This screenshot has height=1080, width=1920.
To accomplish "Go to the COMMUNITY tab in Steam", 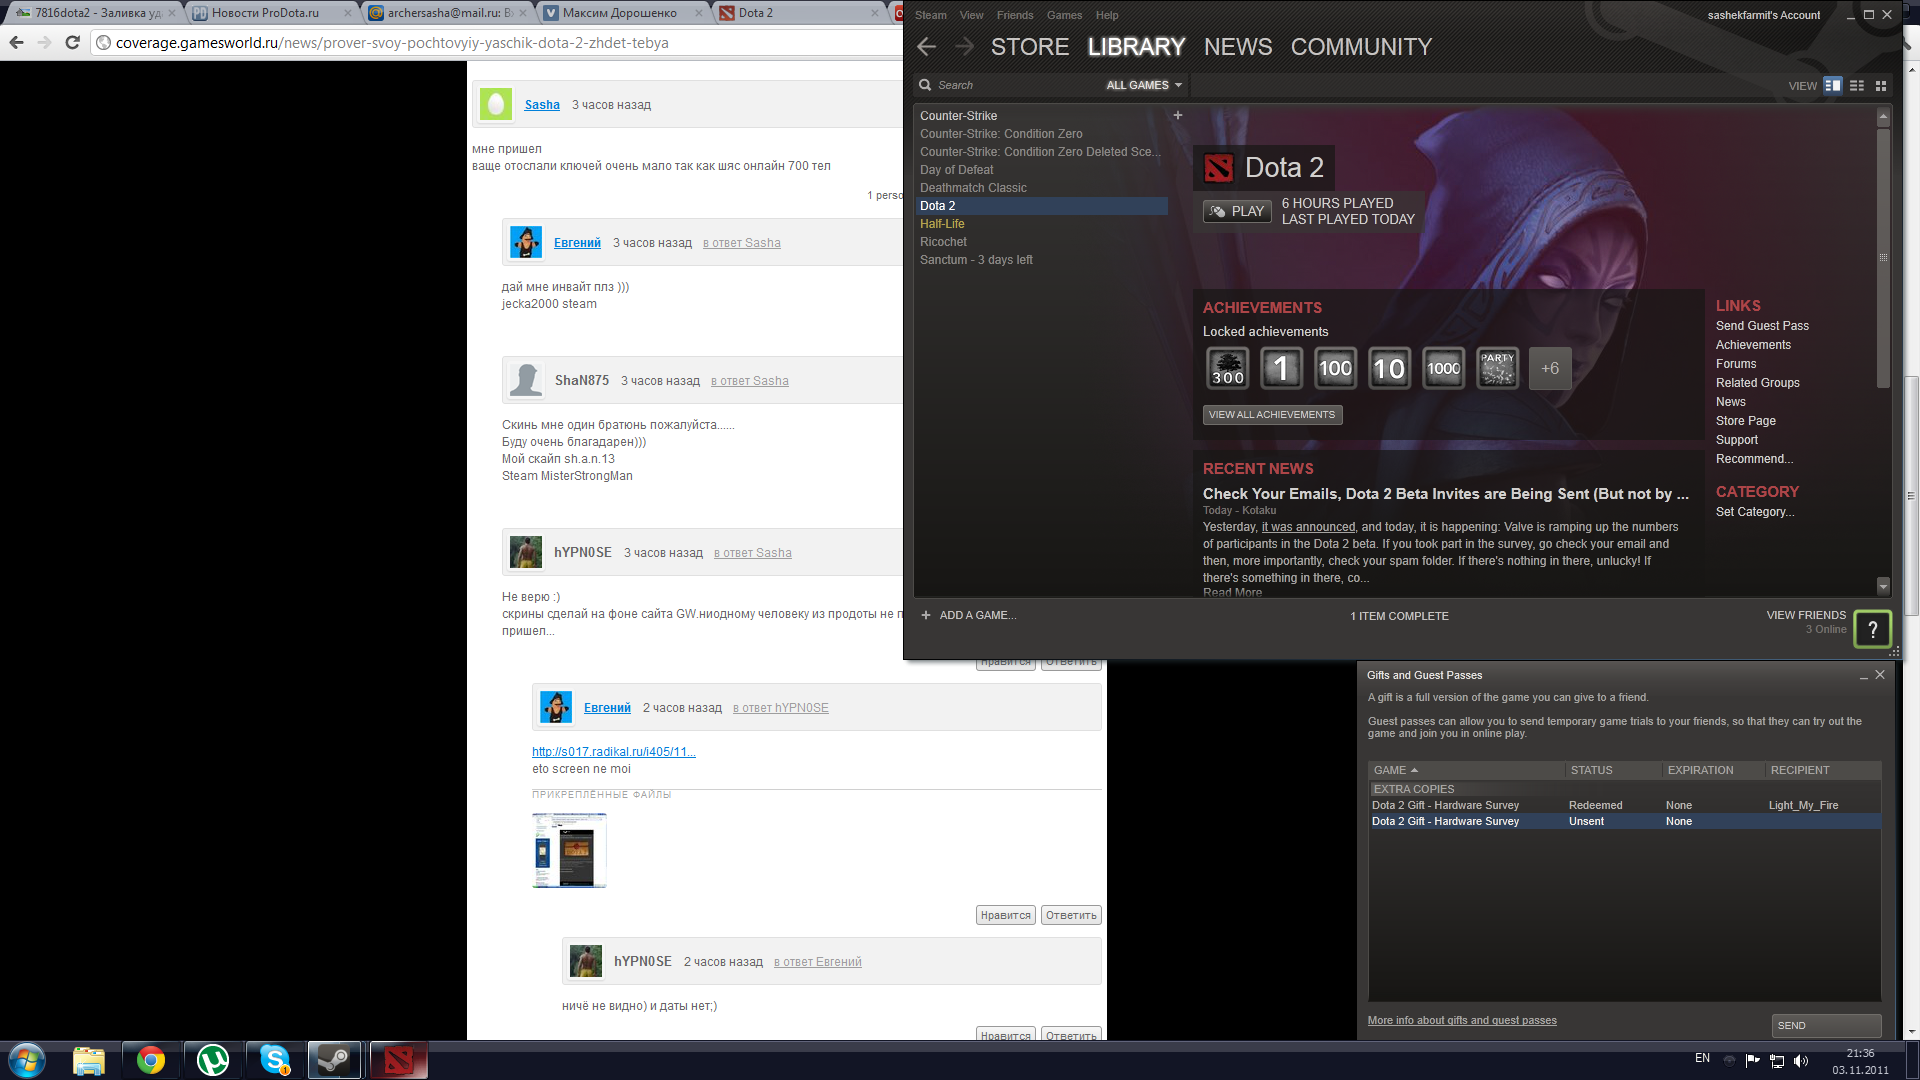I will coord(1361,47).
